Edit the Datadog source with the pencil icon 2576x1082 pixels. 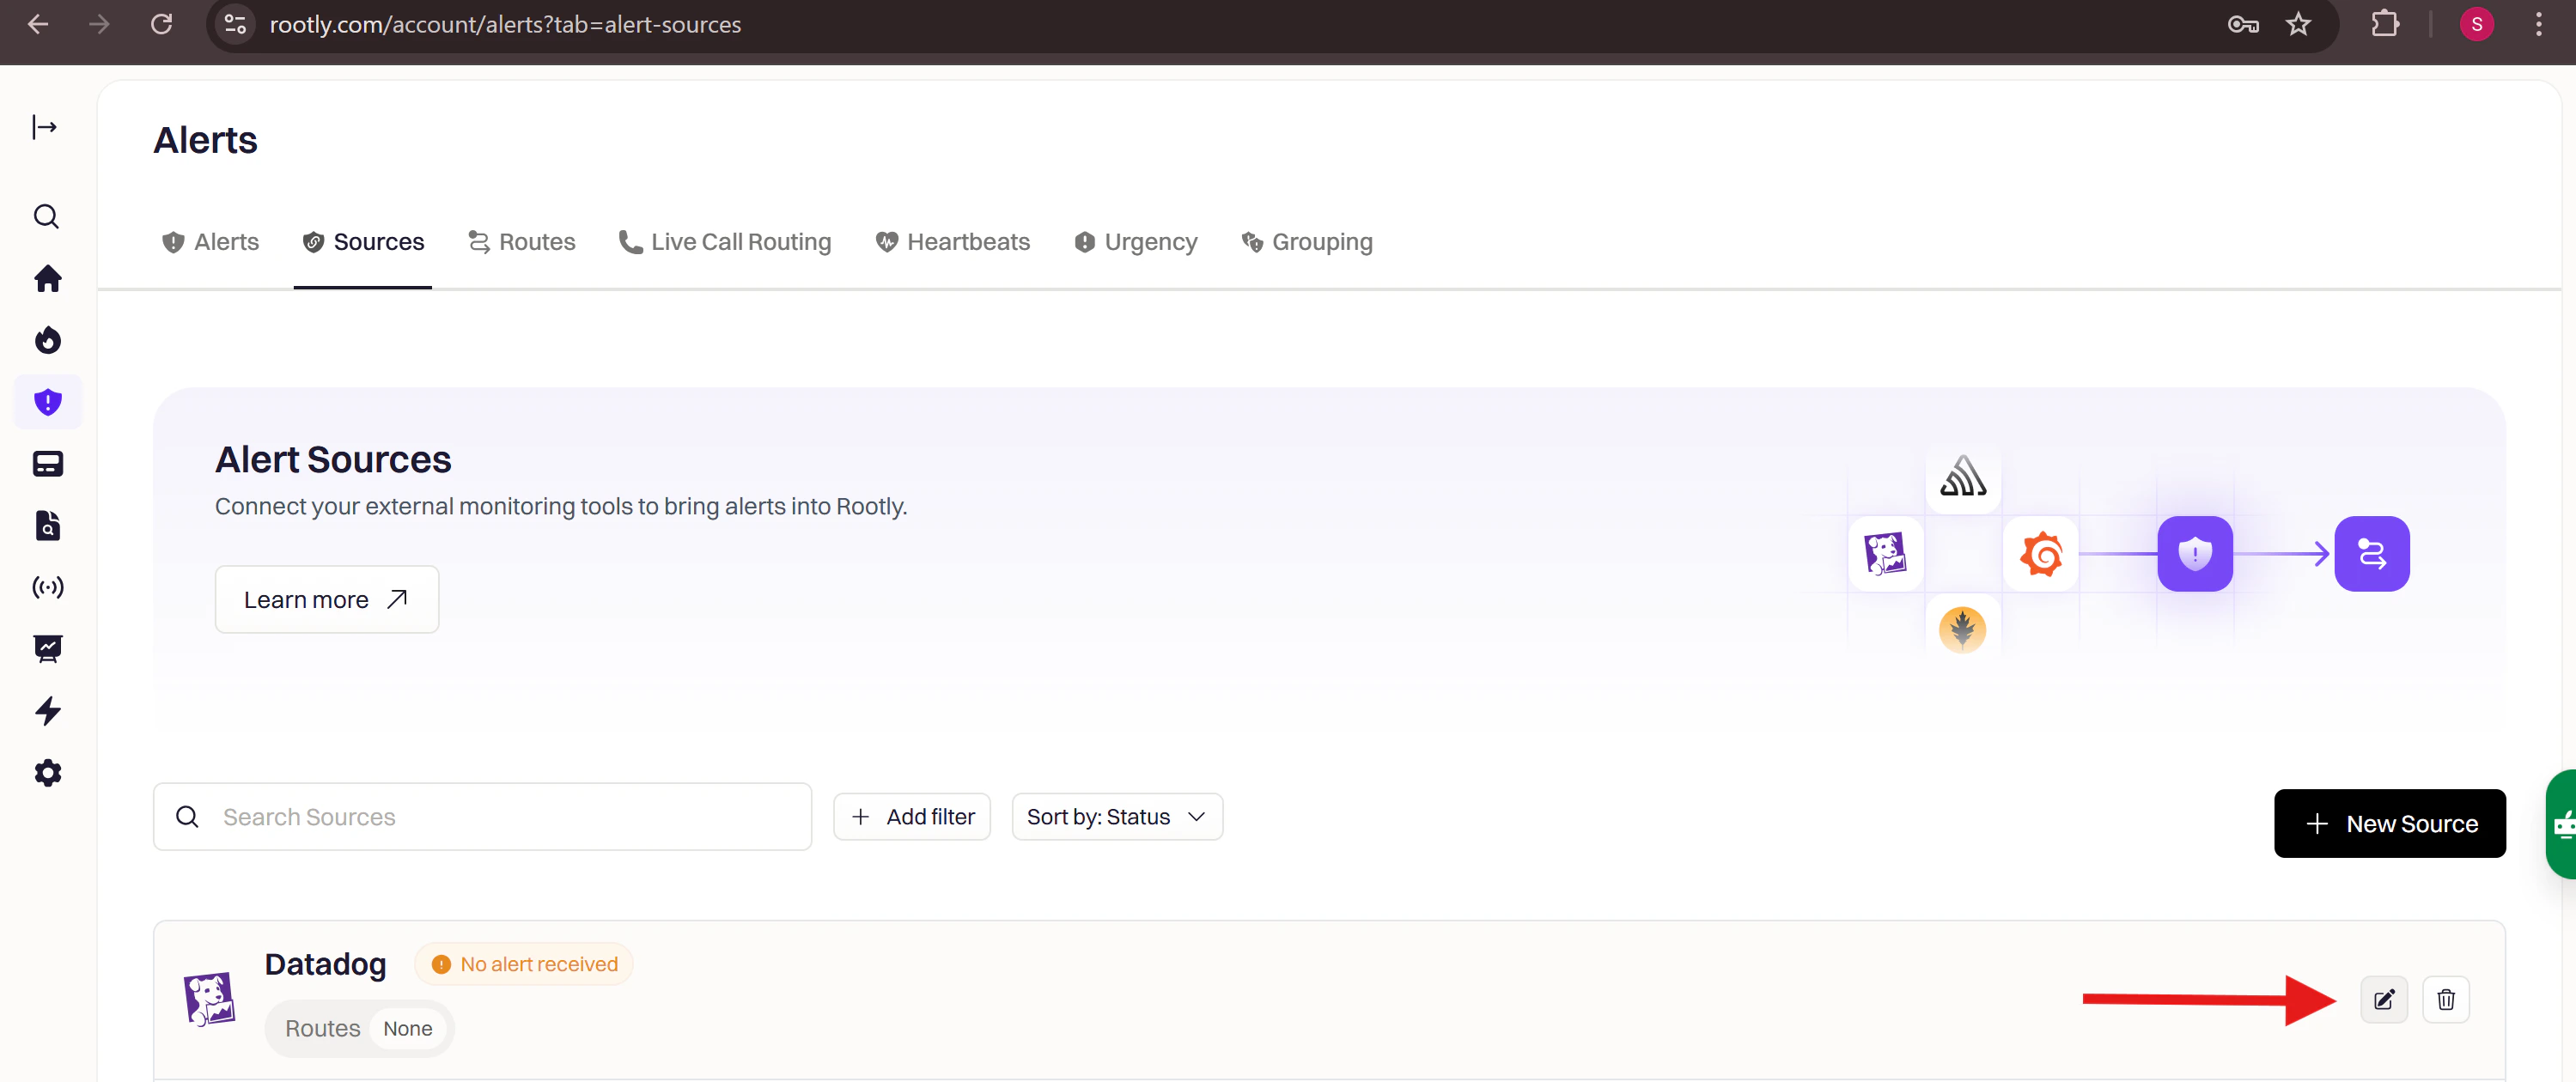point(2384,999)
